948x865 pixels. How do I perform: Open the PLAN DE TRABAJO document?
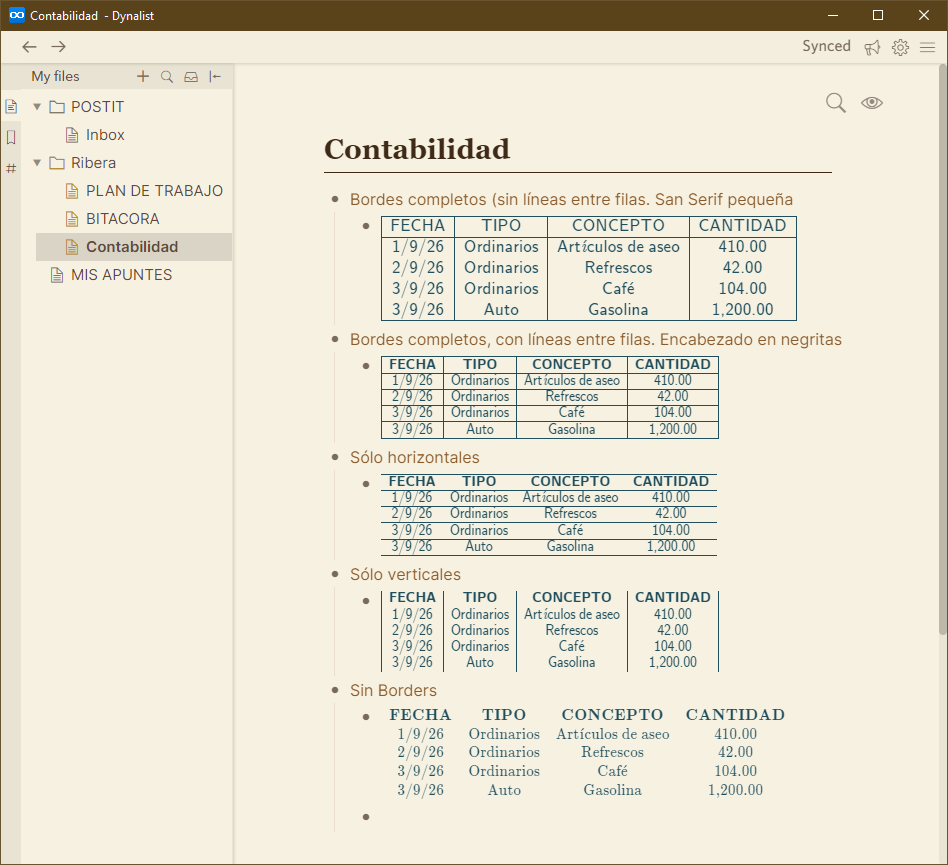(154, 191)
